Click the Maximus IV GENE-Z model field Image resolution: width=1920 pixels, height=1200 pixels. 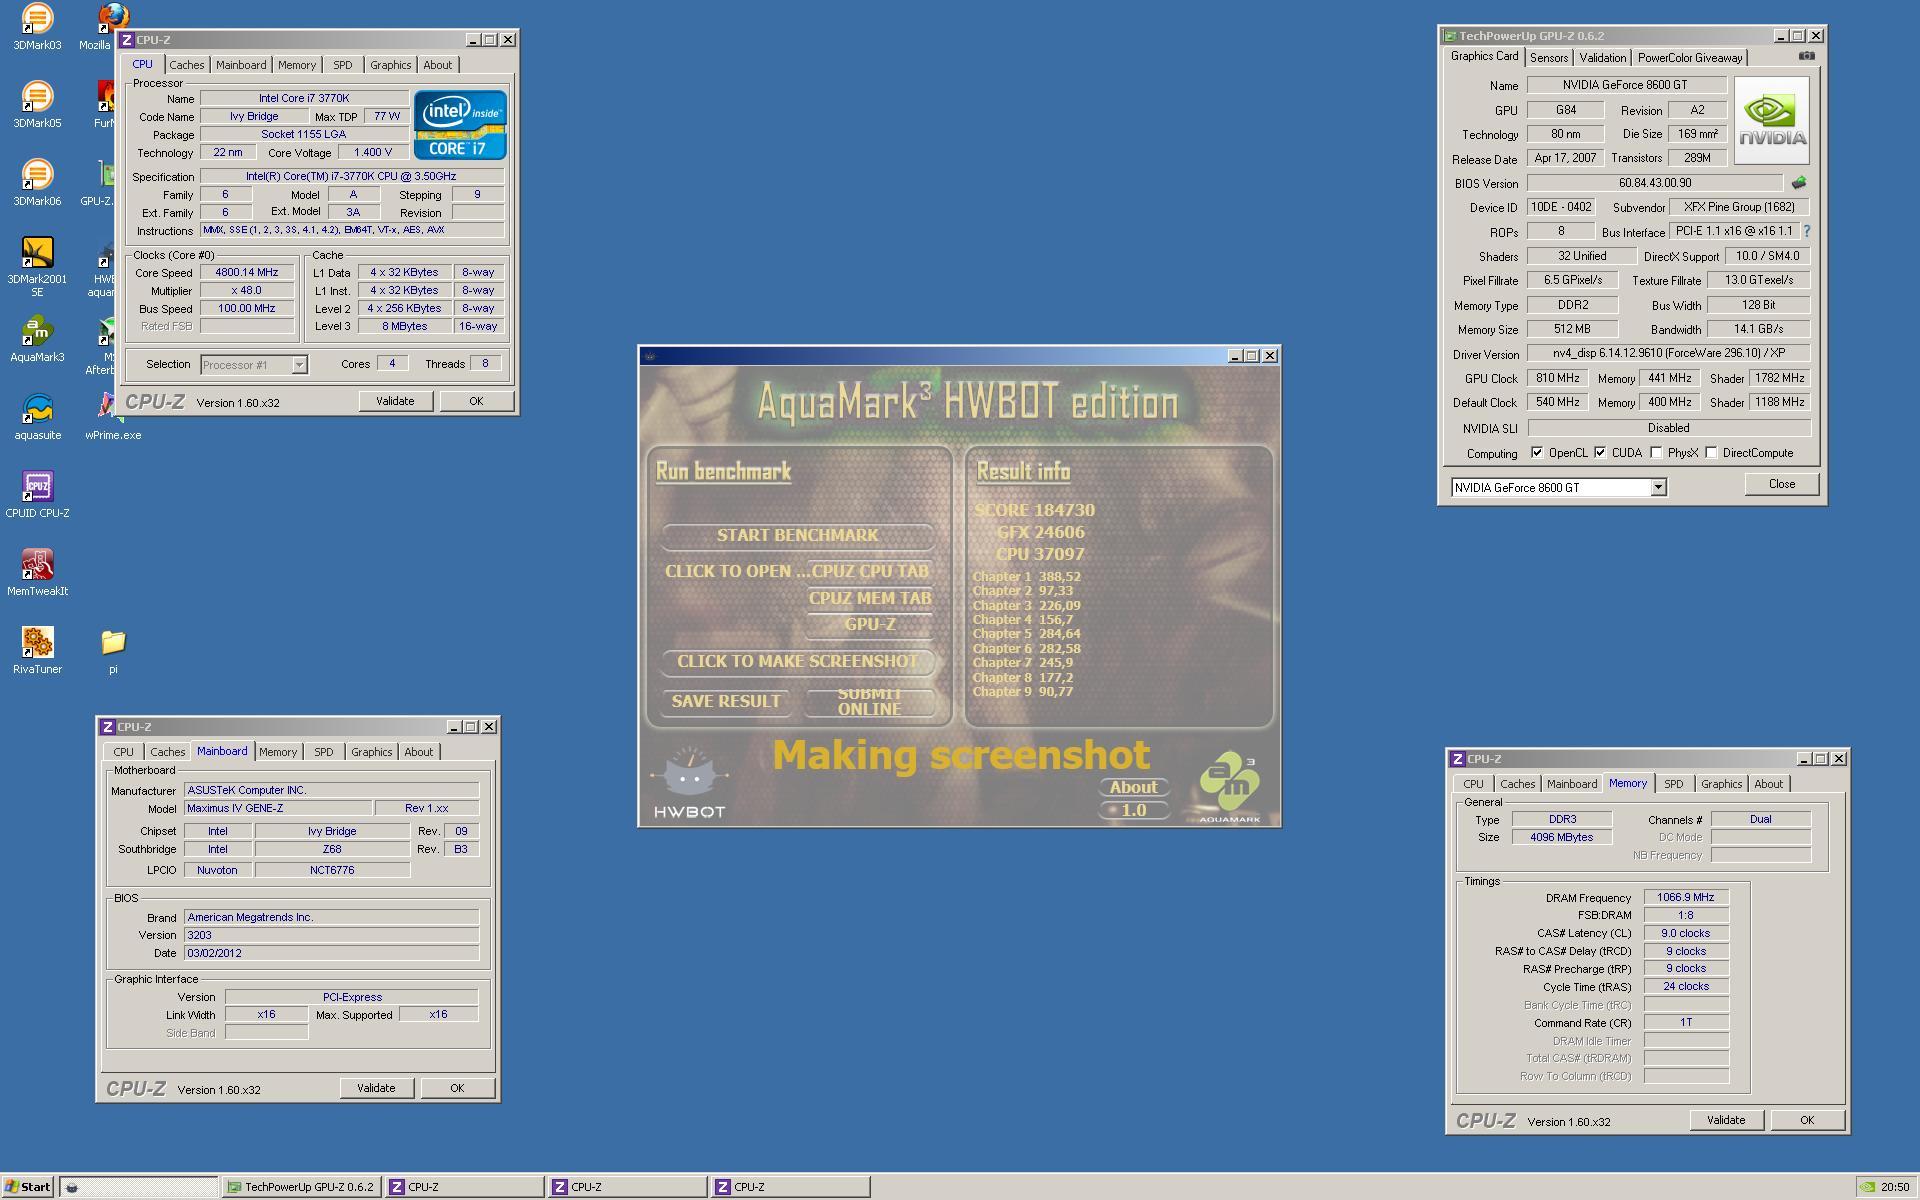277,808
